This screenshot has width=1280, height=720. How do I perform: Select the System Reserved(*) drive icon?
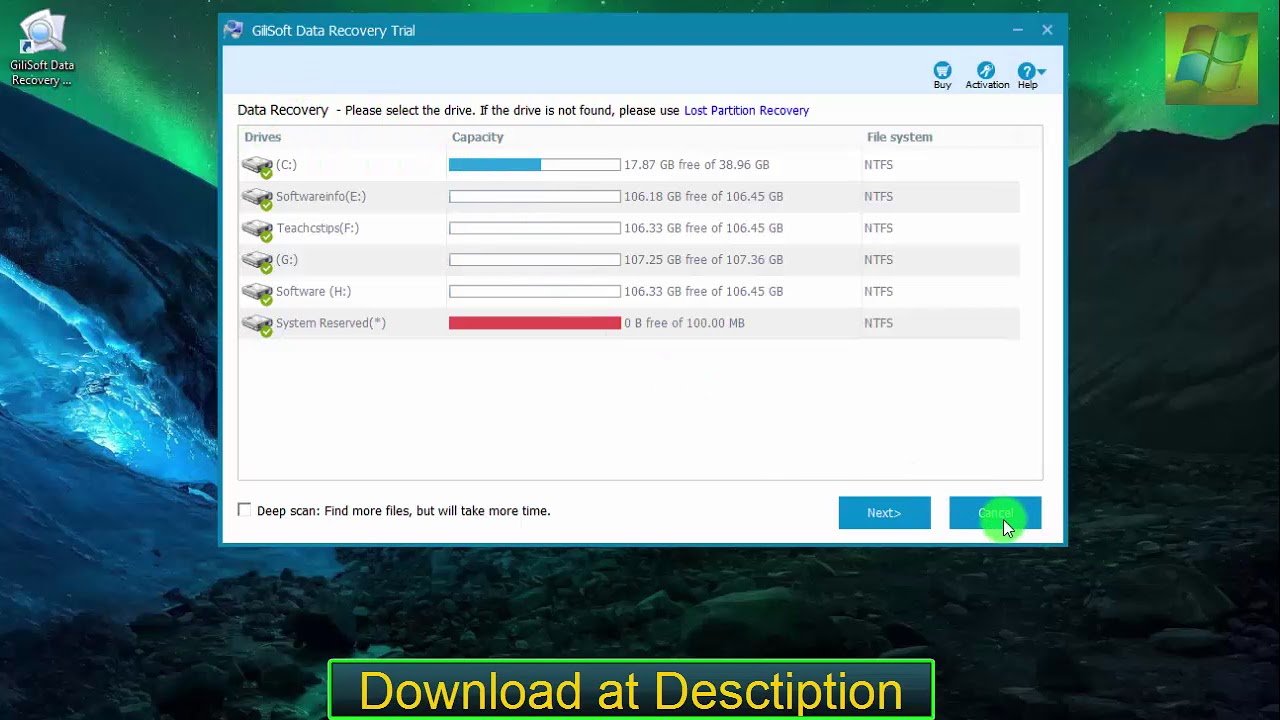pos(257,325)
